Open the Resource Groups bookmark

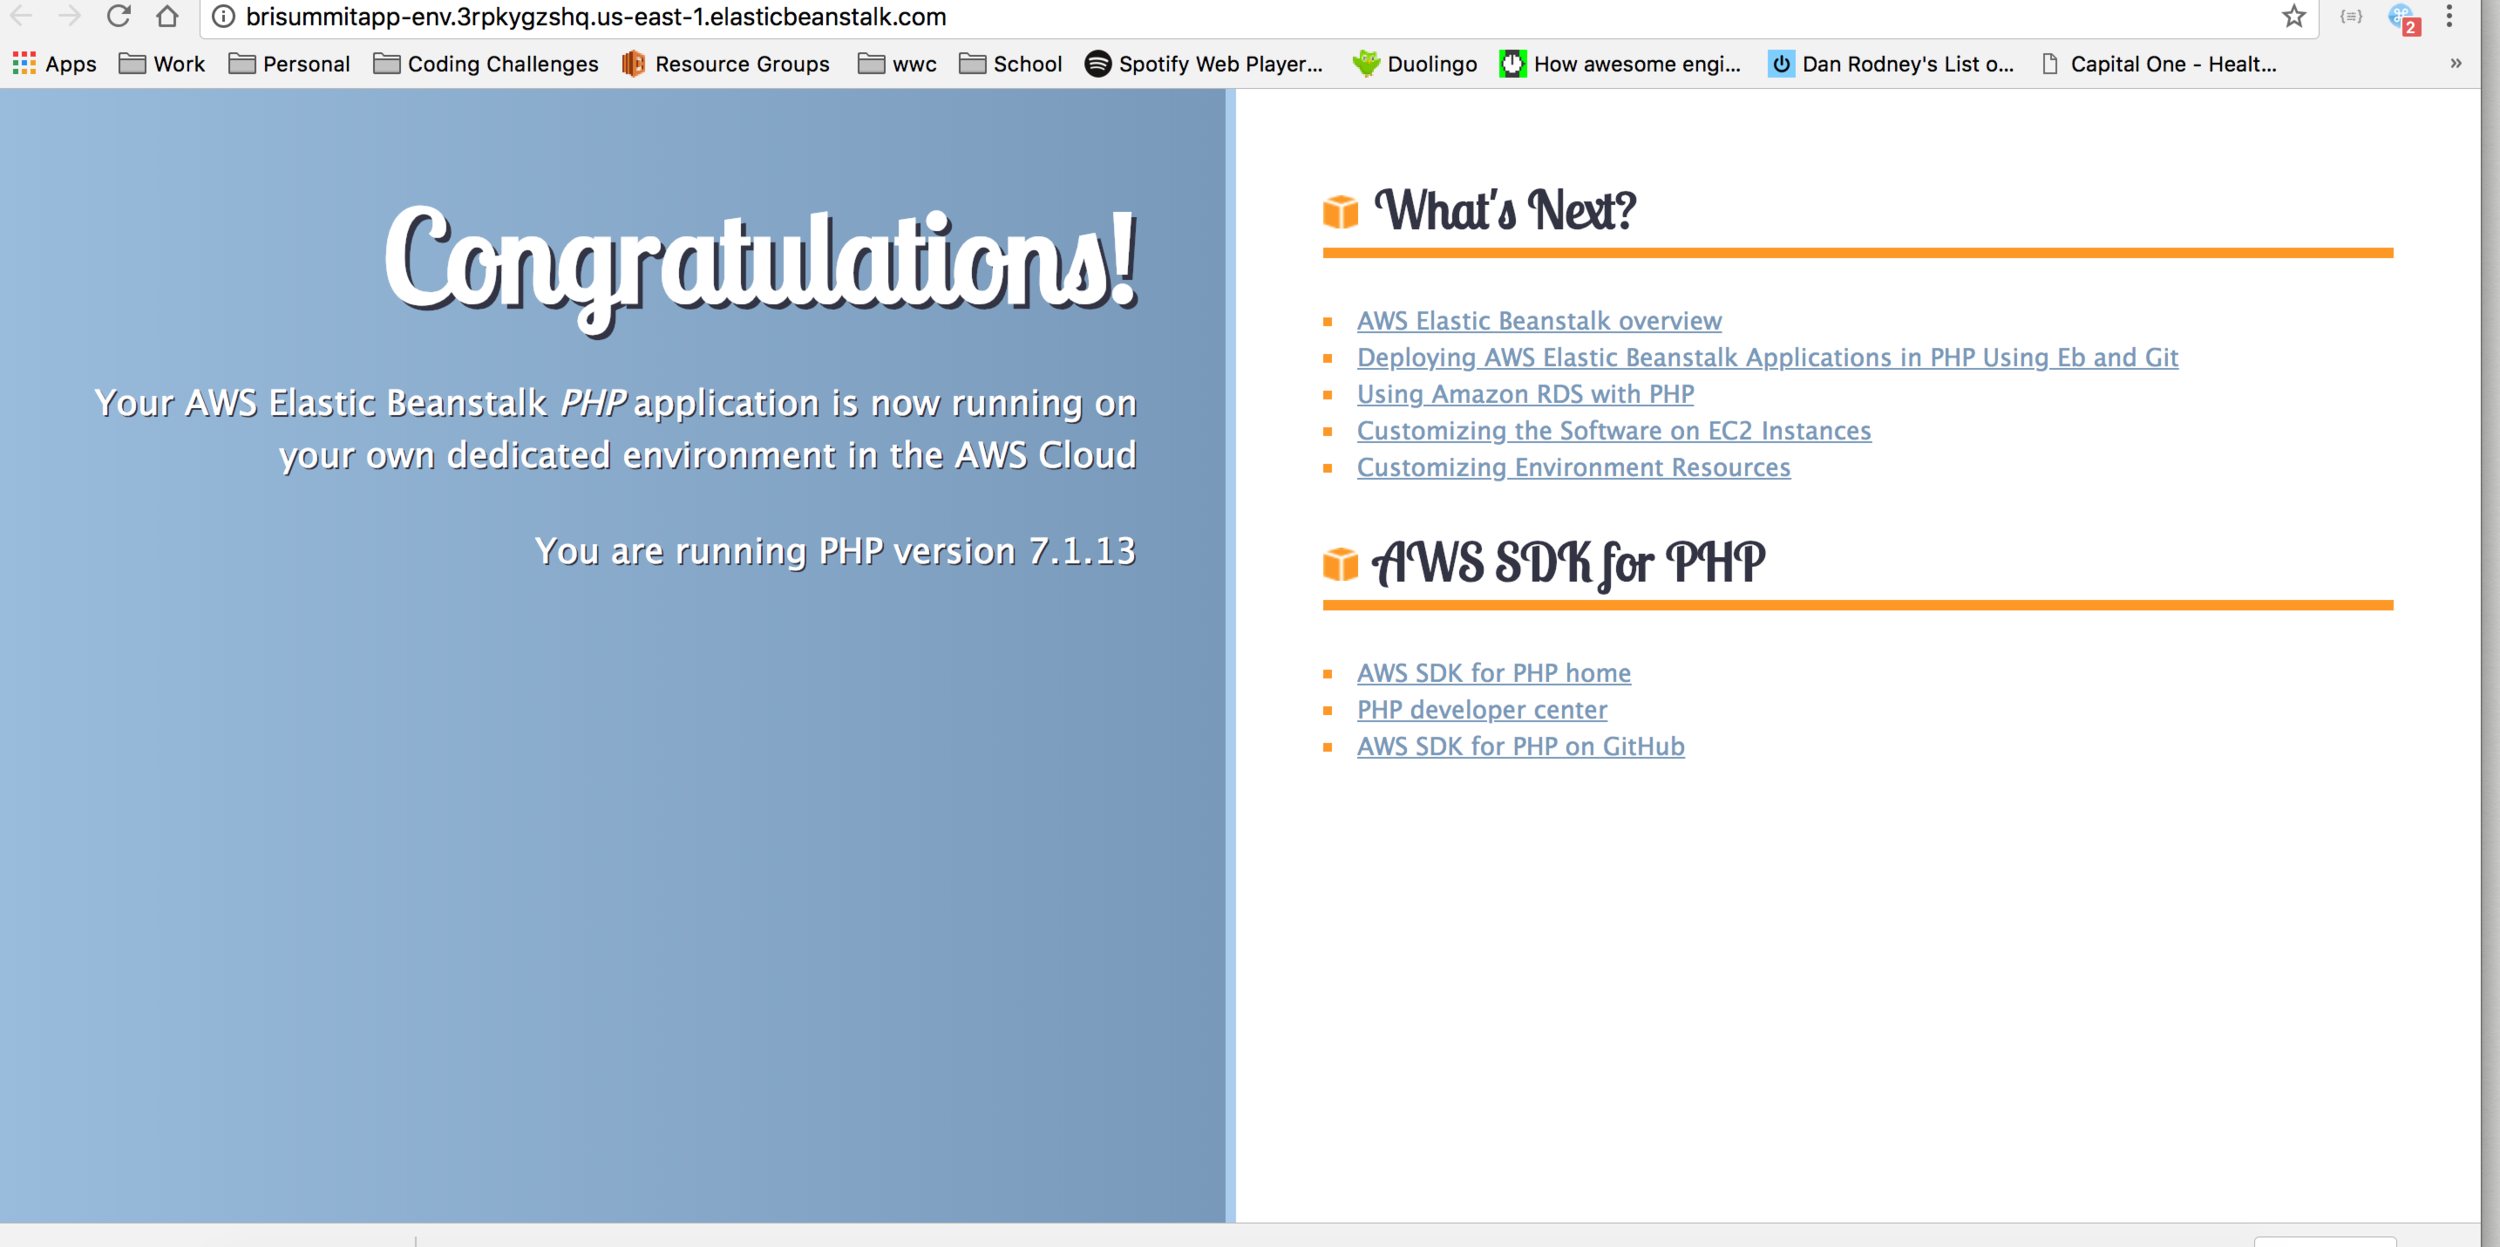point(726,64)
